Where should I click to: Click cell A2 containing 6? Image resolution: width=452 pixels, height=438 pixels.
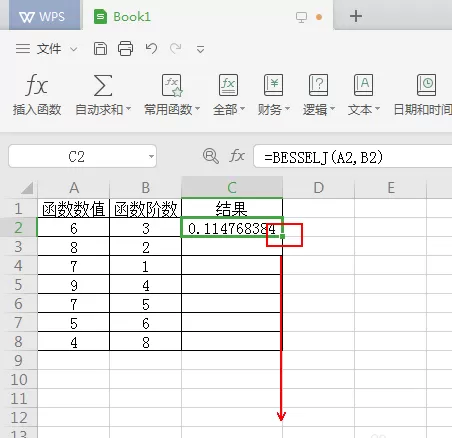point(74,228)
